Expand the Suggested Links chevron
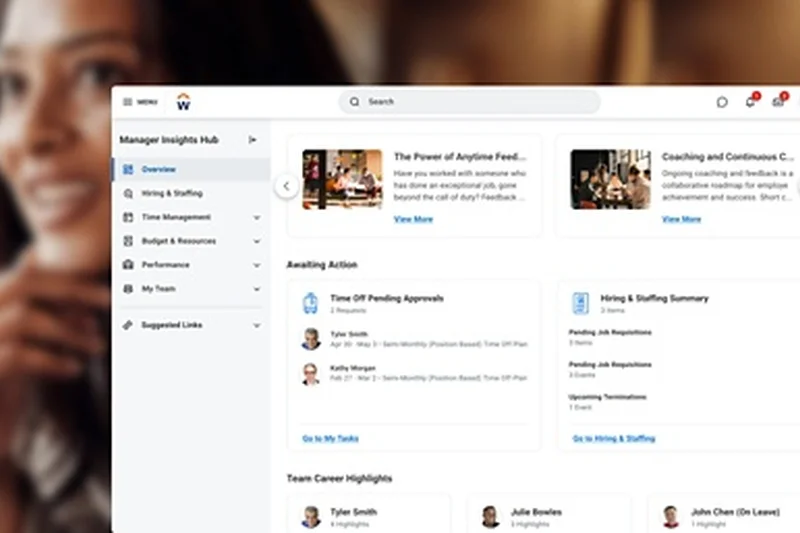The height and width of the screenshot is (533, 800). point(257,325)
